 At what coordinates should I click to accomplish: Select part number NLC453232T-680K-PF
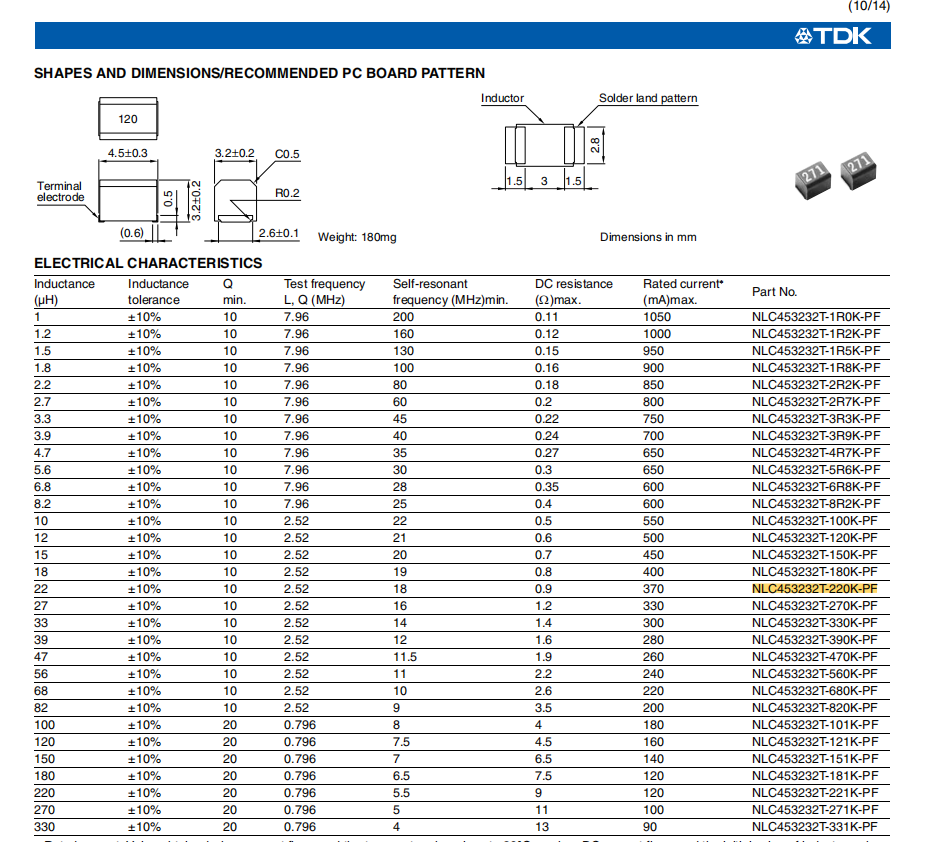coord(814,691)
